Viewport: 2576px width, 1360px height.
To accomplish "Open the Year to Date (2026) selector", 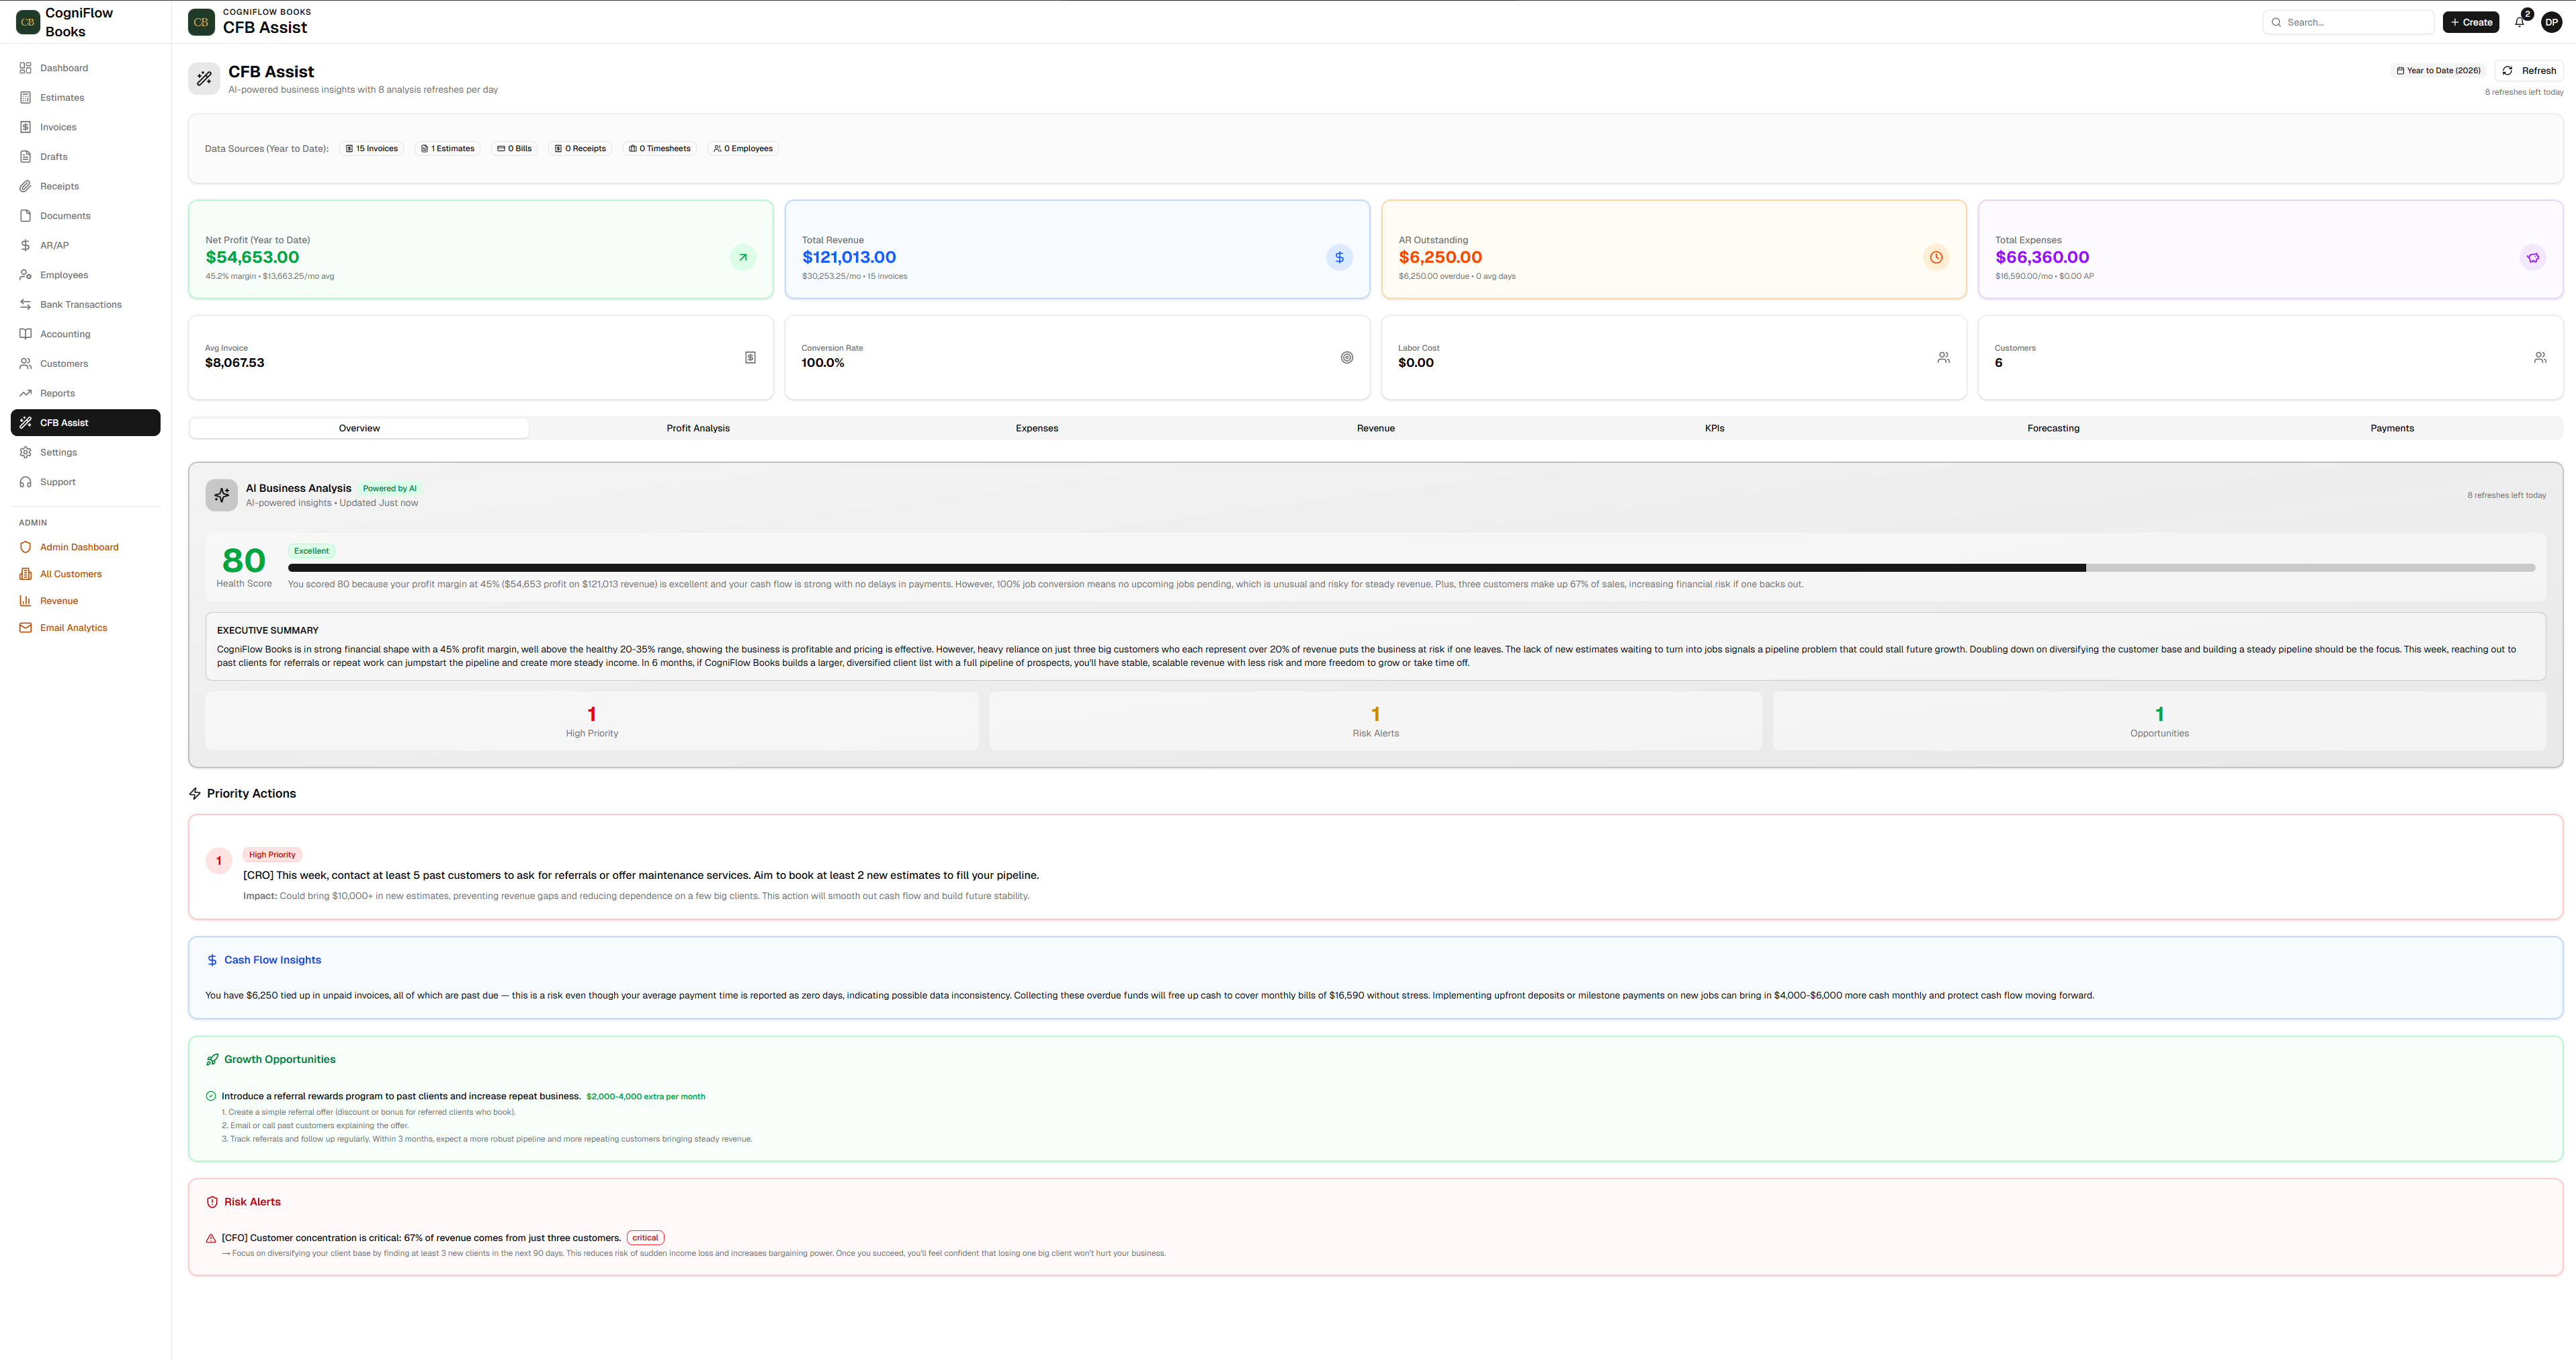I will pyautogui.click(x=2438, y=70).
